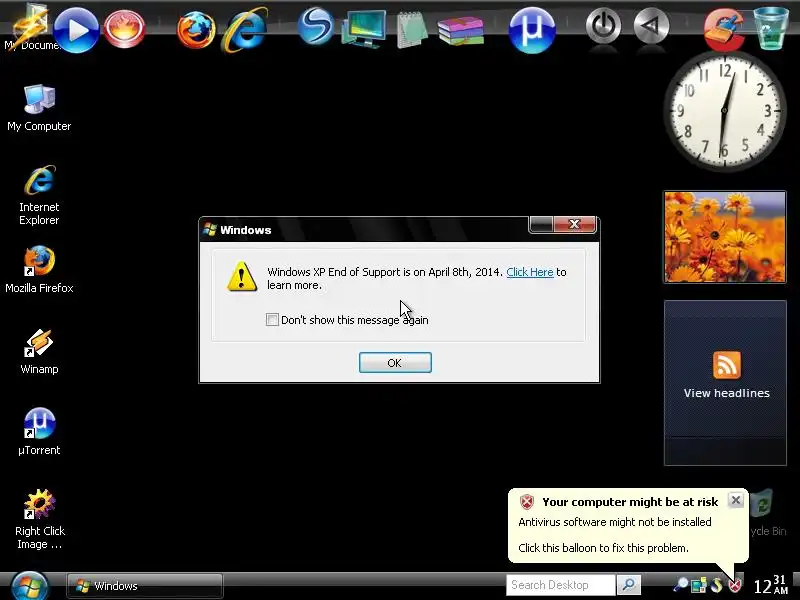Launch Internet Explorer from the top dock
This screenshot has height=600, width=800.
pyautogui.click(x=245, y=30)
